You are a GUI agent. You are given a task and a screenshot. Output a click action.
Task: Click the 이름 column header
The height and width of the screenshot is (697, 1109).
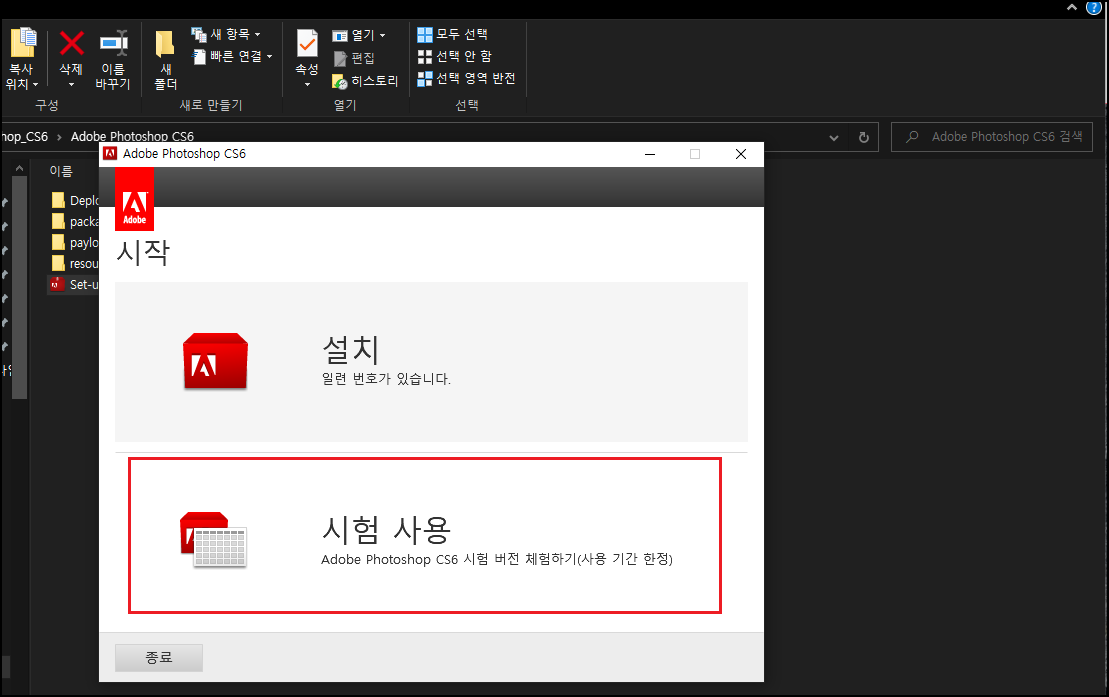point(61,171)
